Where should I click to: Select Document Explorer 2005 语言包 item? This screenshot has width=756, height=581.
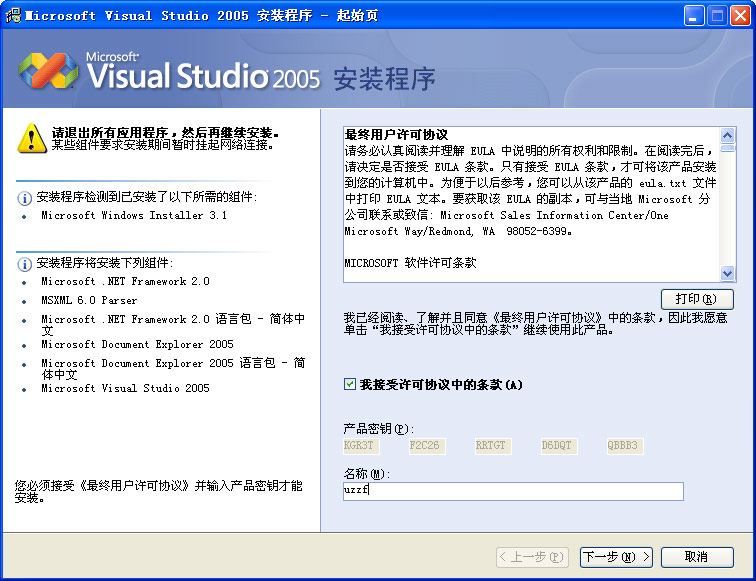173,368
